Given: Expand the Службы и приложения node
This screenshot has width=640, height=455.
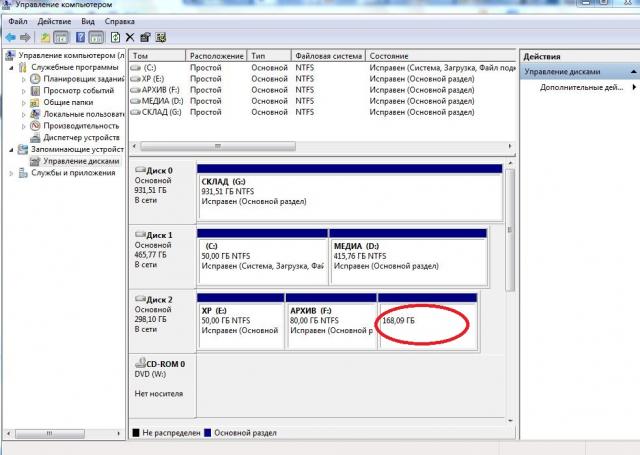Looking at the screenshot, I should pos(11,173).
